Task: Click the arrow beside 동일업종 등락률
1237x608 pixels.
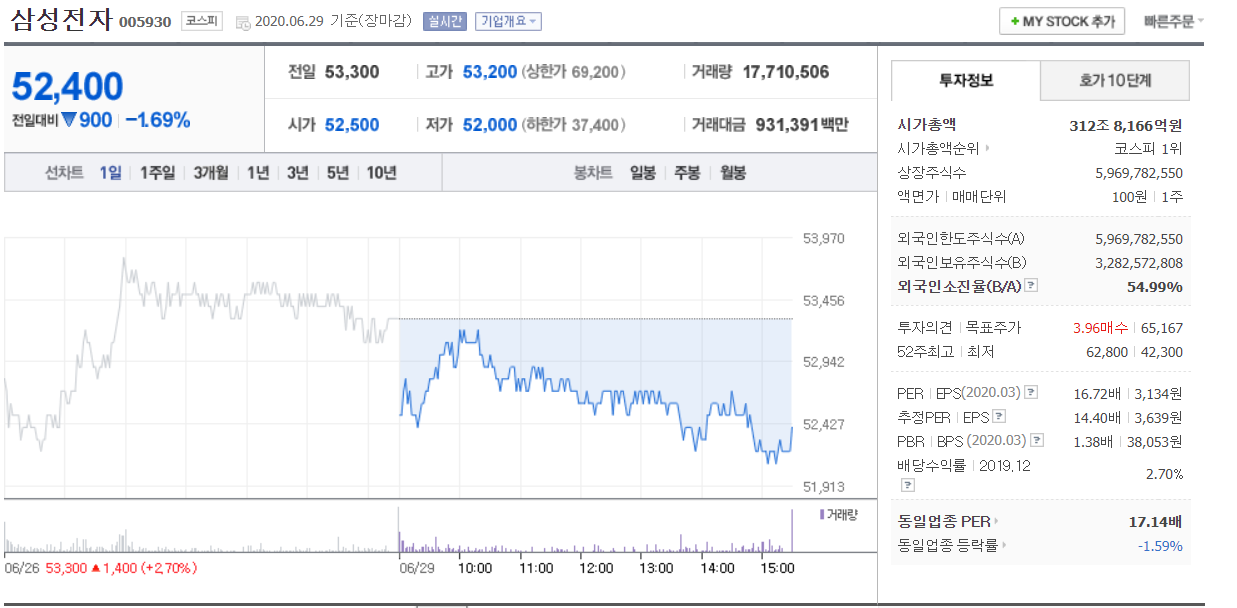Action: (x=1003, y=546)
